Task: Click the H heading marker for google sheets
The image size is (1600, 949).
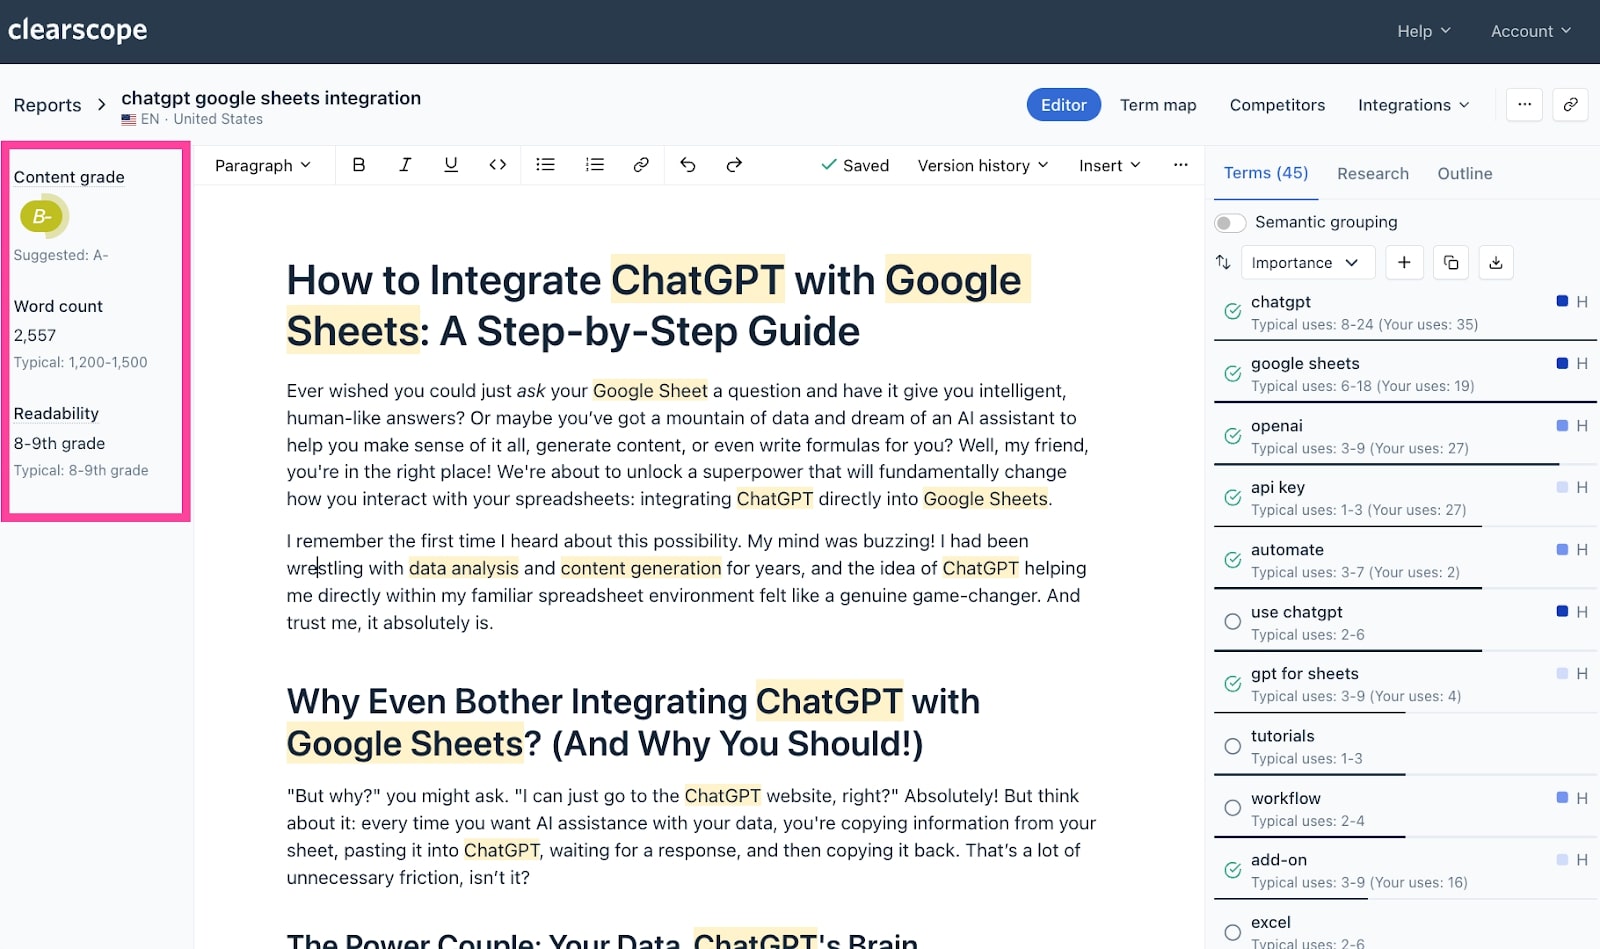Action: [x=1582, y=364]
